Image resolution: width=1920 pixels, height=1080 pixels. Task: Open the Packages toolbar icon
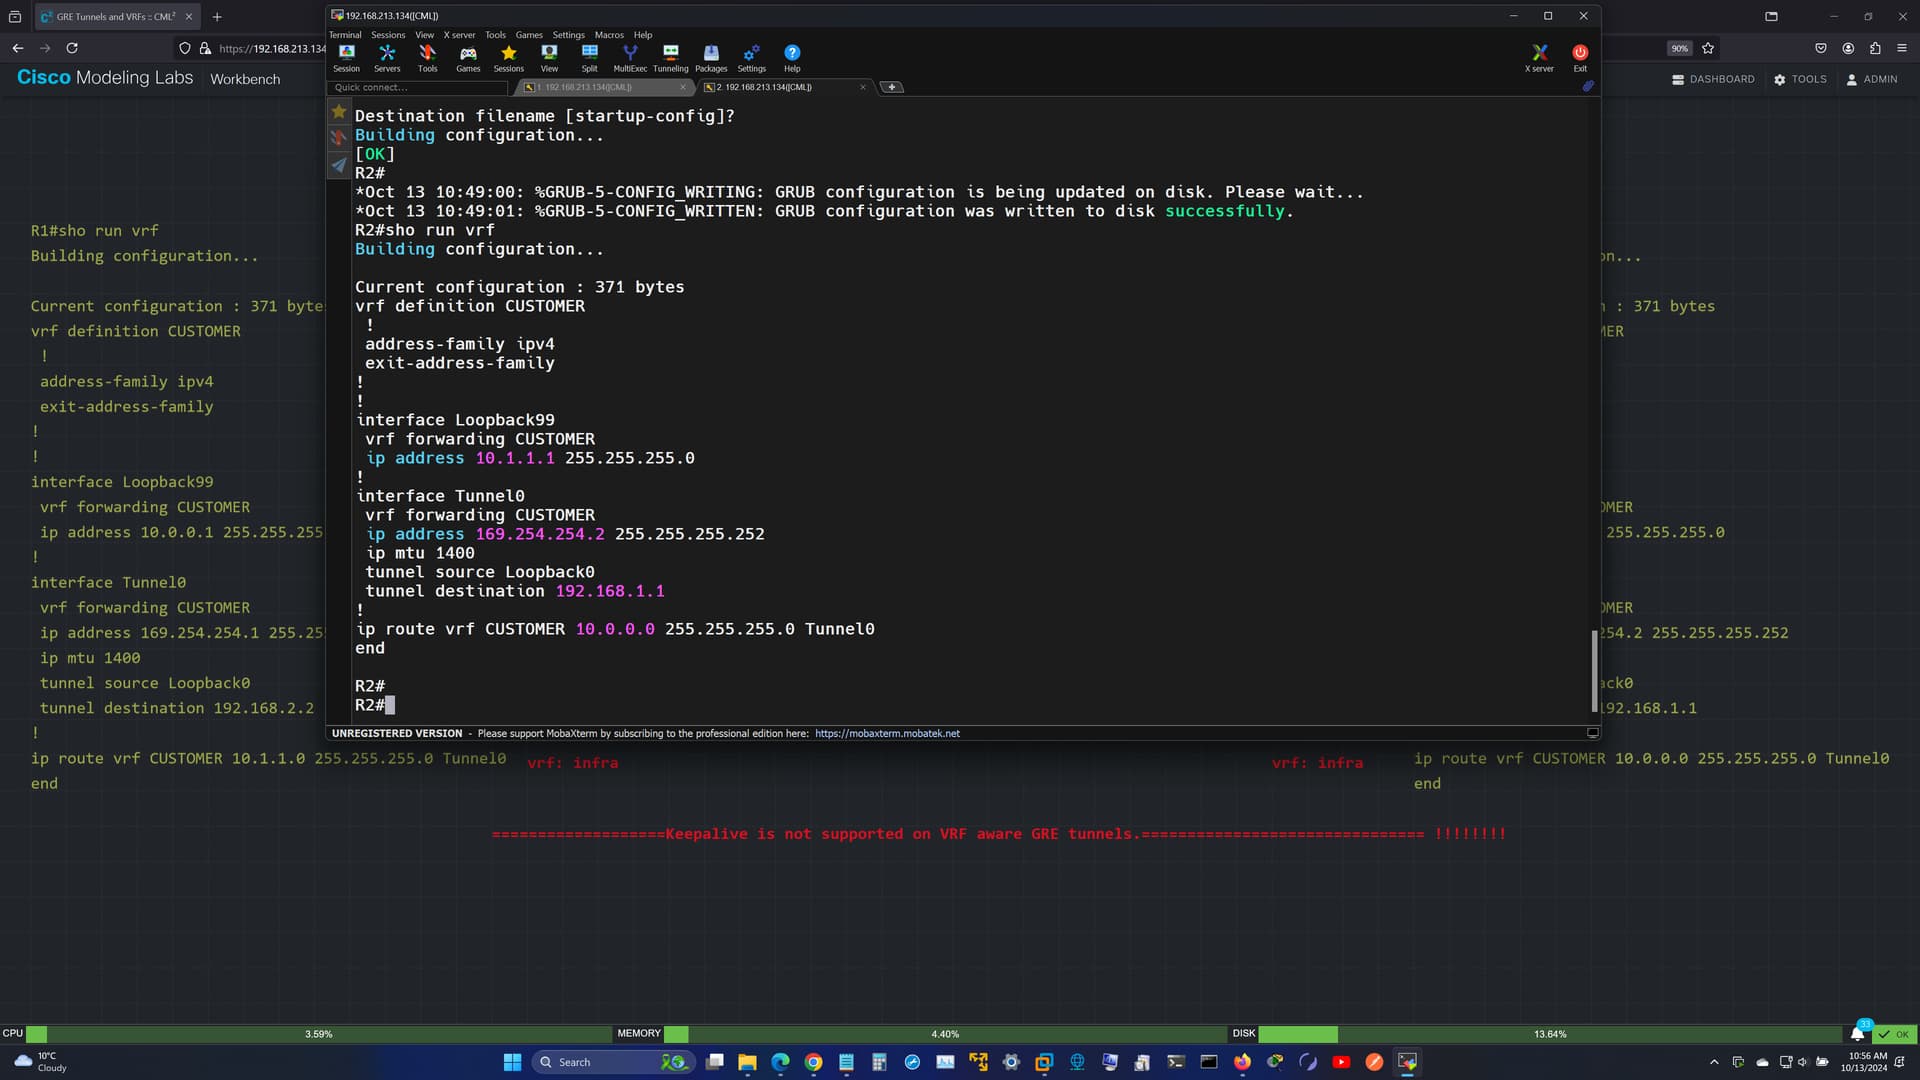[x=711, y=58]
